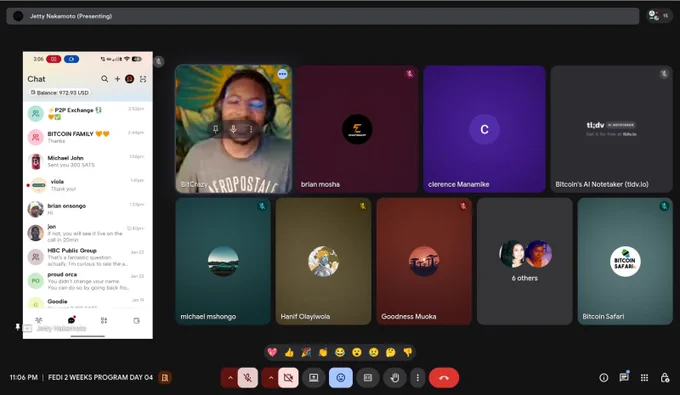This screenshot has height=395, width=680.
Task: Click pin icon beside Jetty Nakamoto label
Action: coord(17,327)
